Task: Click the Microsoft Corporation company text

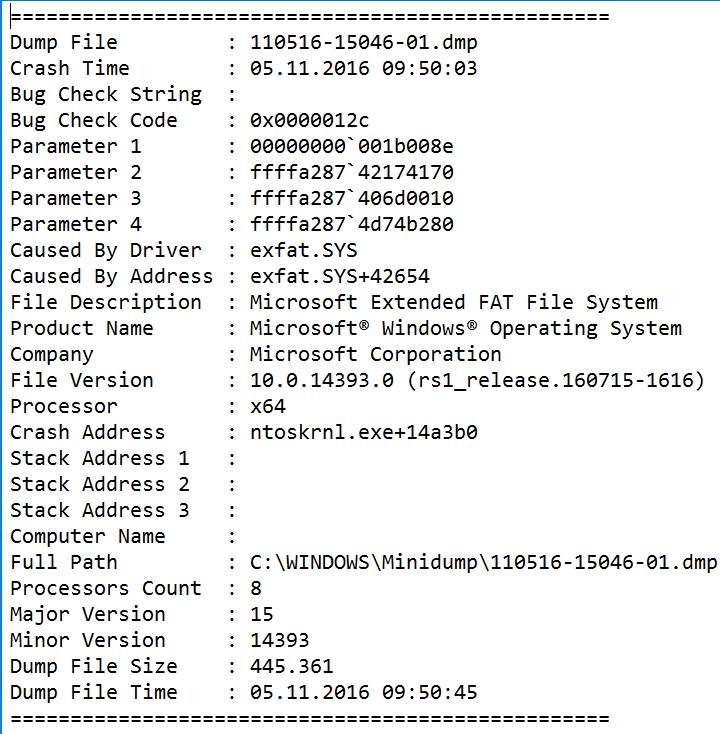Action: (375, 355)
